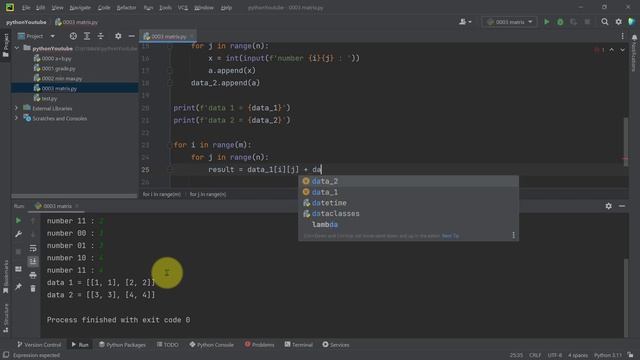640x360 pixels.
Task: Open TODO tool window
Action: 167,345
